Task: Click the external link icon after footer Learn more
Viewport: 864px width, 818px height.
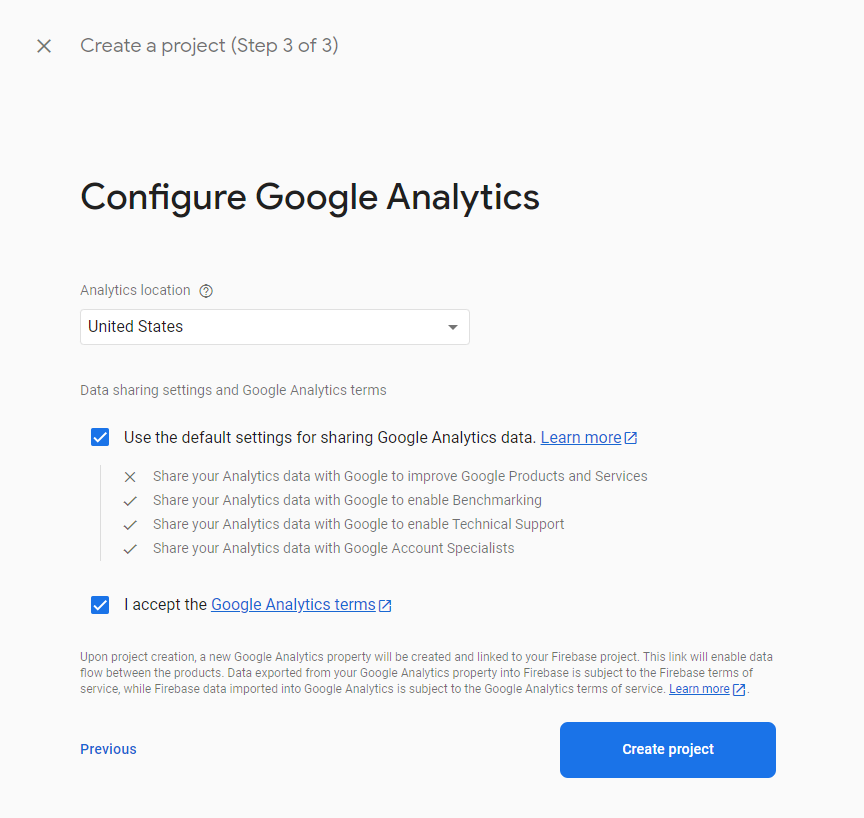Action: point(739,690)
